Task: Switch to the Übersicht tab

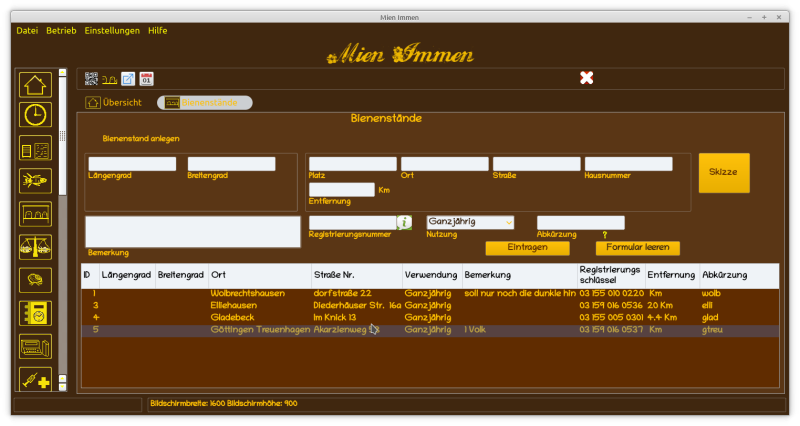Action: pyautogui.click(x=114, y=102)
